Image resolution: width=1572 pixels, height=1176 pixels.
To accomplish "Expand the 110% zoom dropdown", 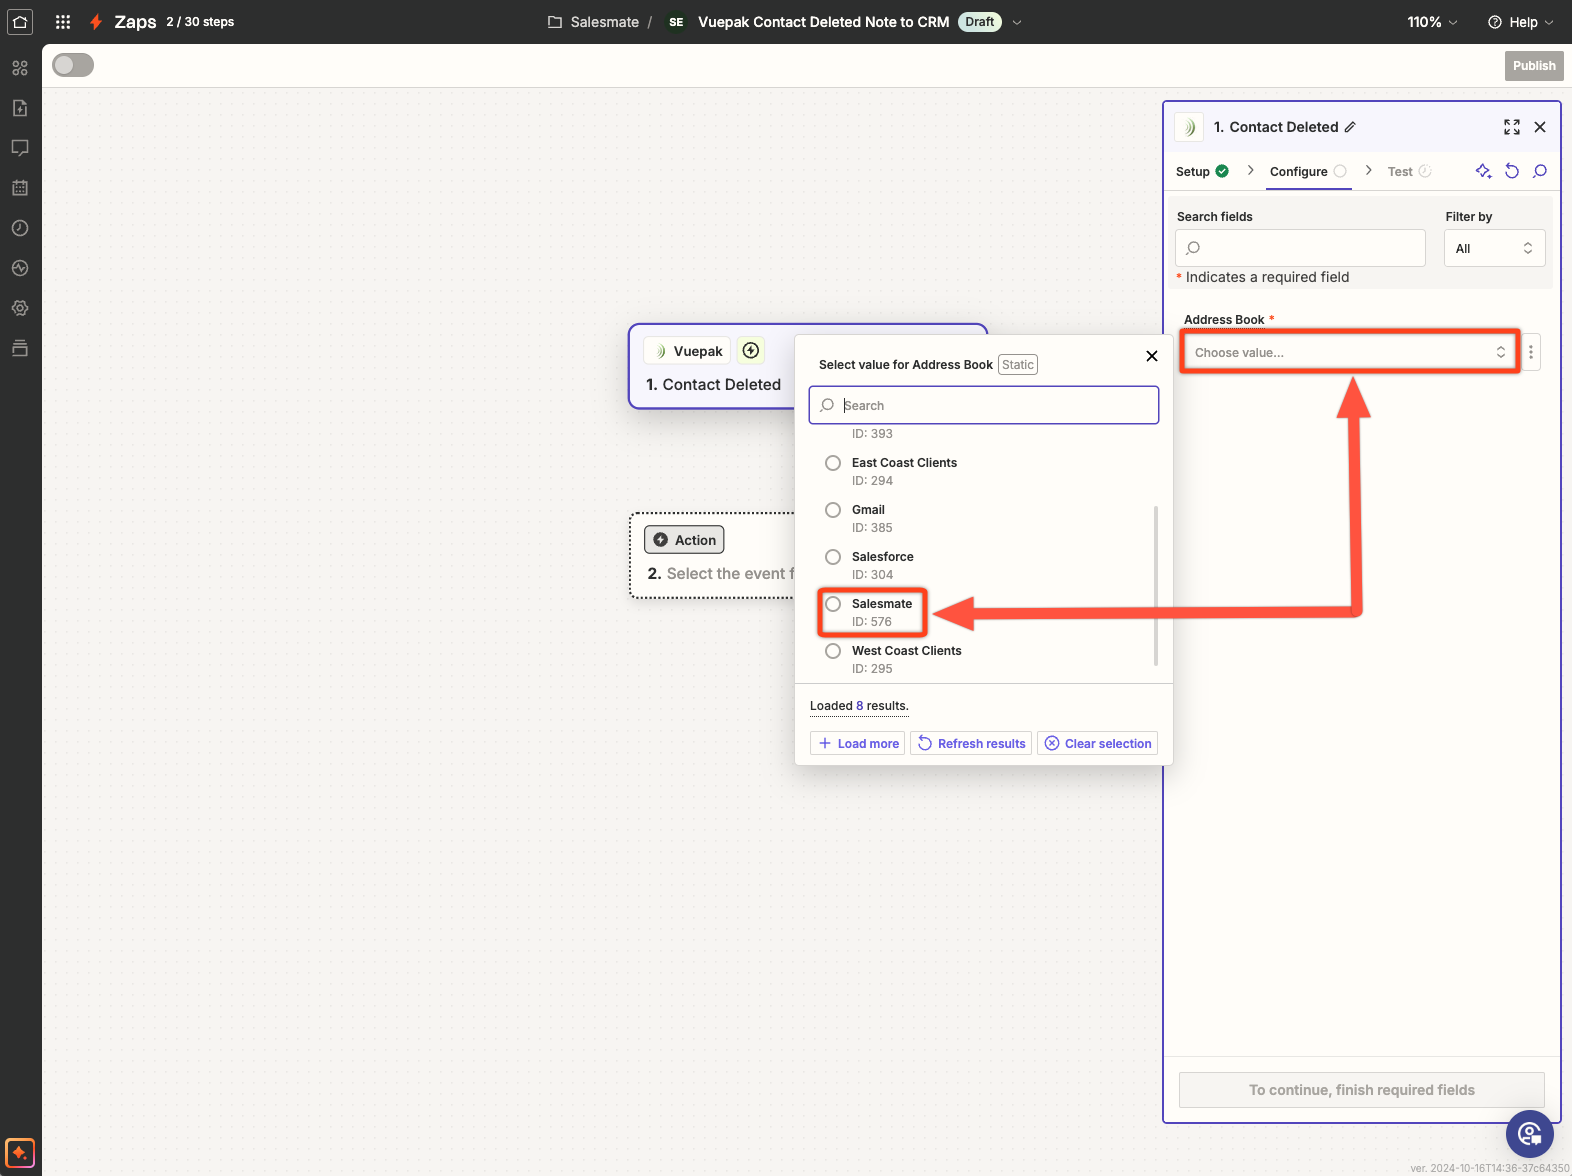I will click(1432, 22).
